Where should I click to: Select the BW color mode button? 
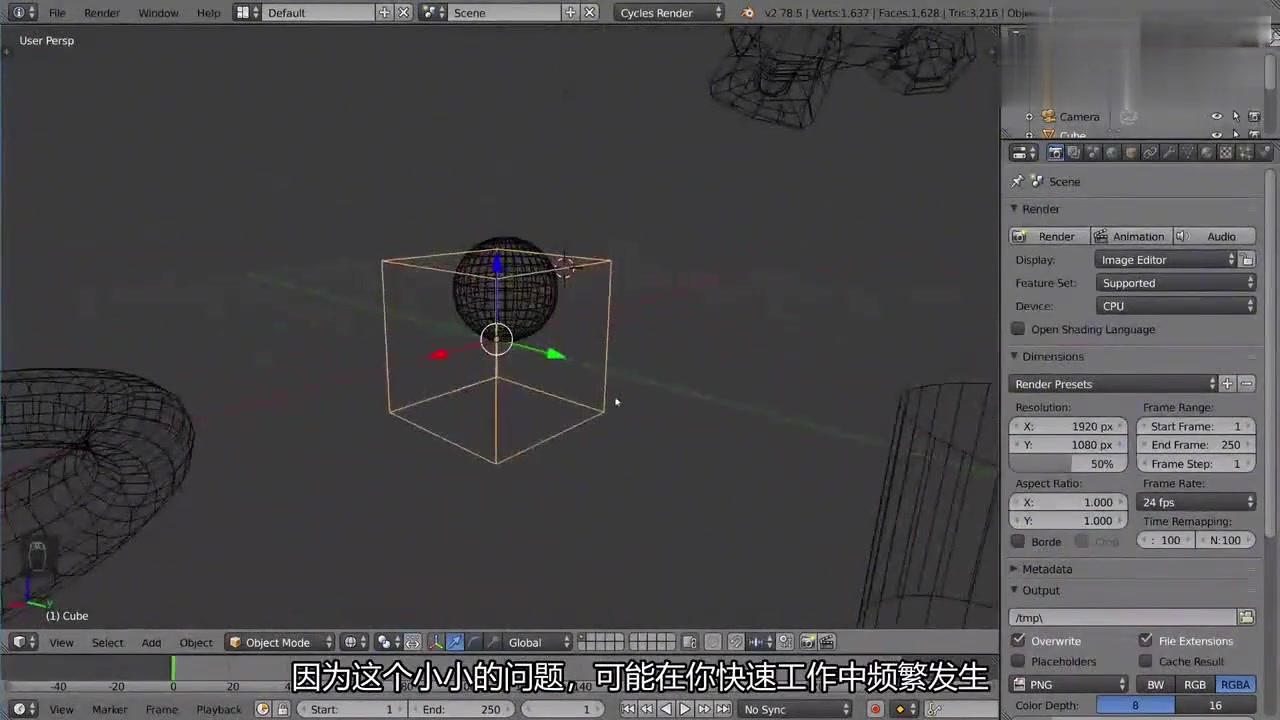tap(1156, 685)
